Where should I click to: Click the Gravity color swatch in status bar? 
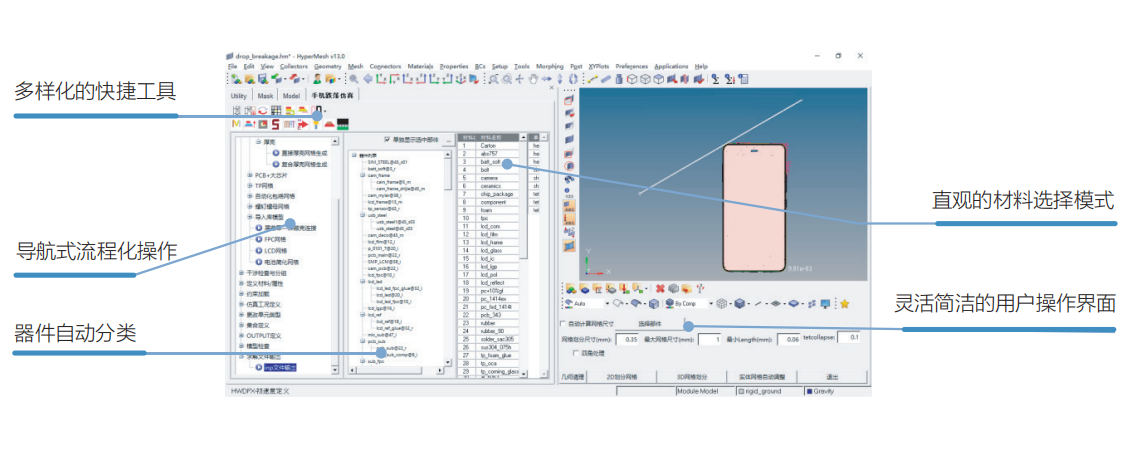[x=810, y=392]
